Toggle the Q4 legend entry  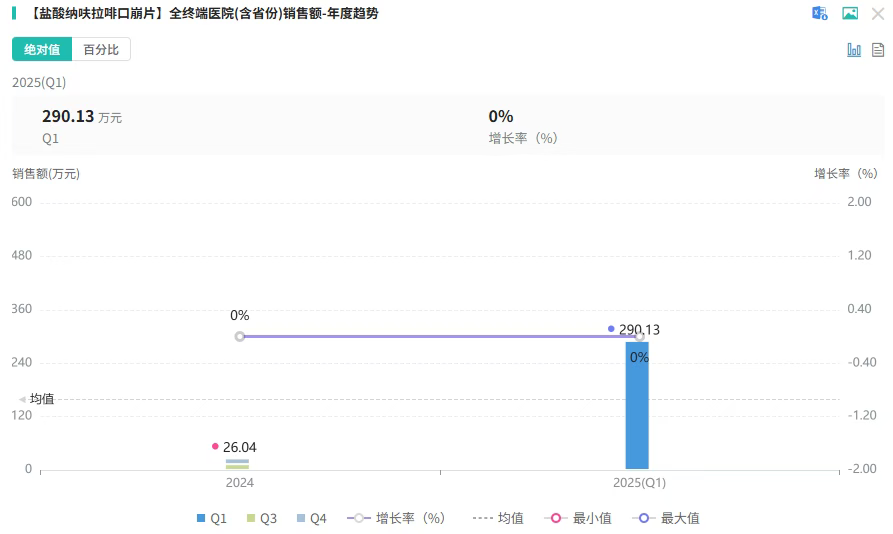click(x=312, y=518)
